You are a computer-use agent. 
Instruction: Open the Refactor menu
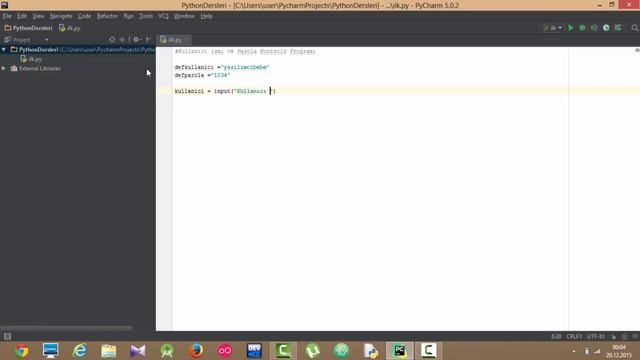107,16
